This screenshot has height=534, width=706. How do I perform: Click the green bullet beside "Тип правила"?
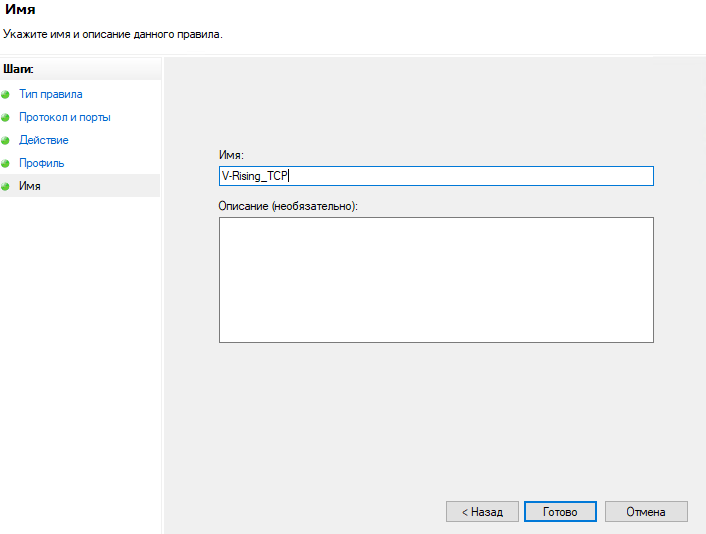[6, 95]
